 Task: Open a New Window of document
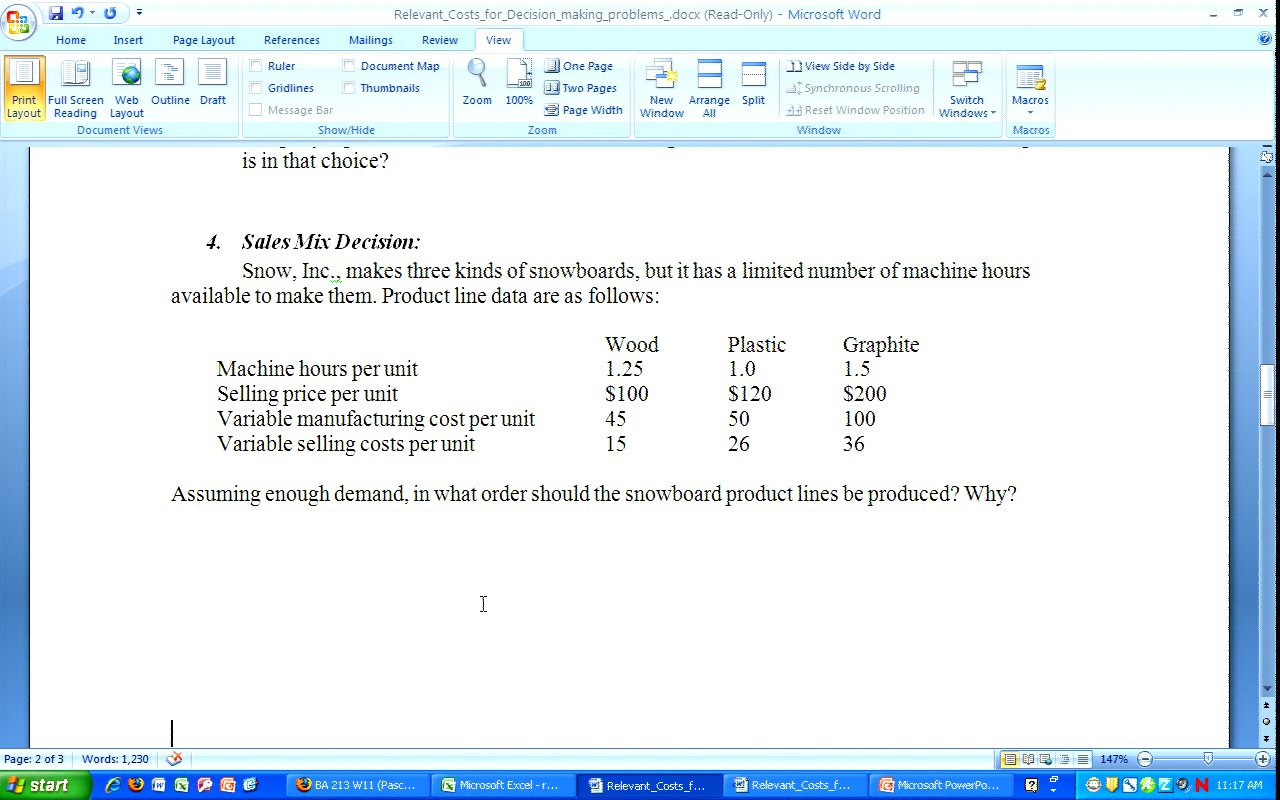point(661,88)
